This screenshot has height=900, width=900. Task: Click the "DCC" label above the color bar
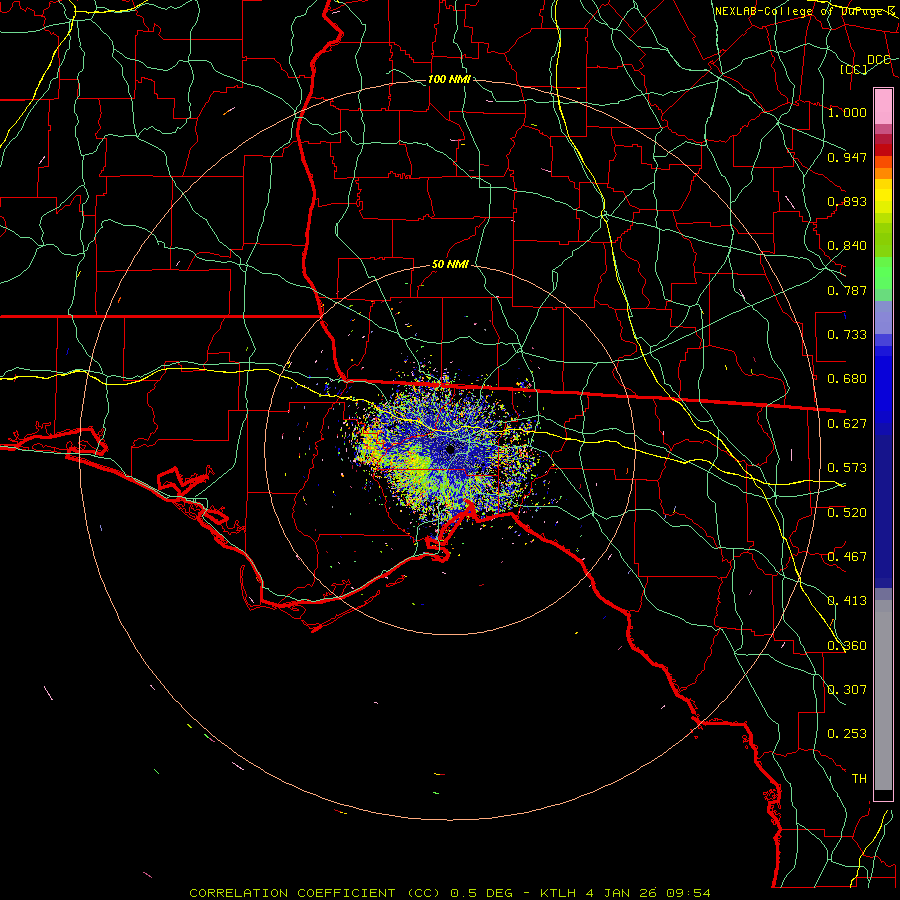click(x=878, y=60)
